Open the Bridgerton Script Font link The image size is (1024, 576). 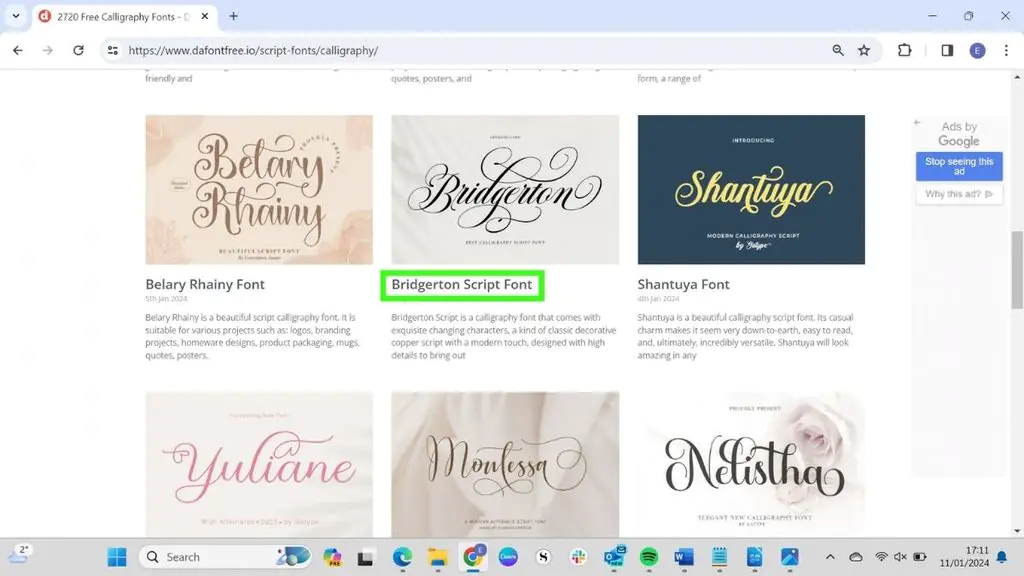click(x=462, y=285)
